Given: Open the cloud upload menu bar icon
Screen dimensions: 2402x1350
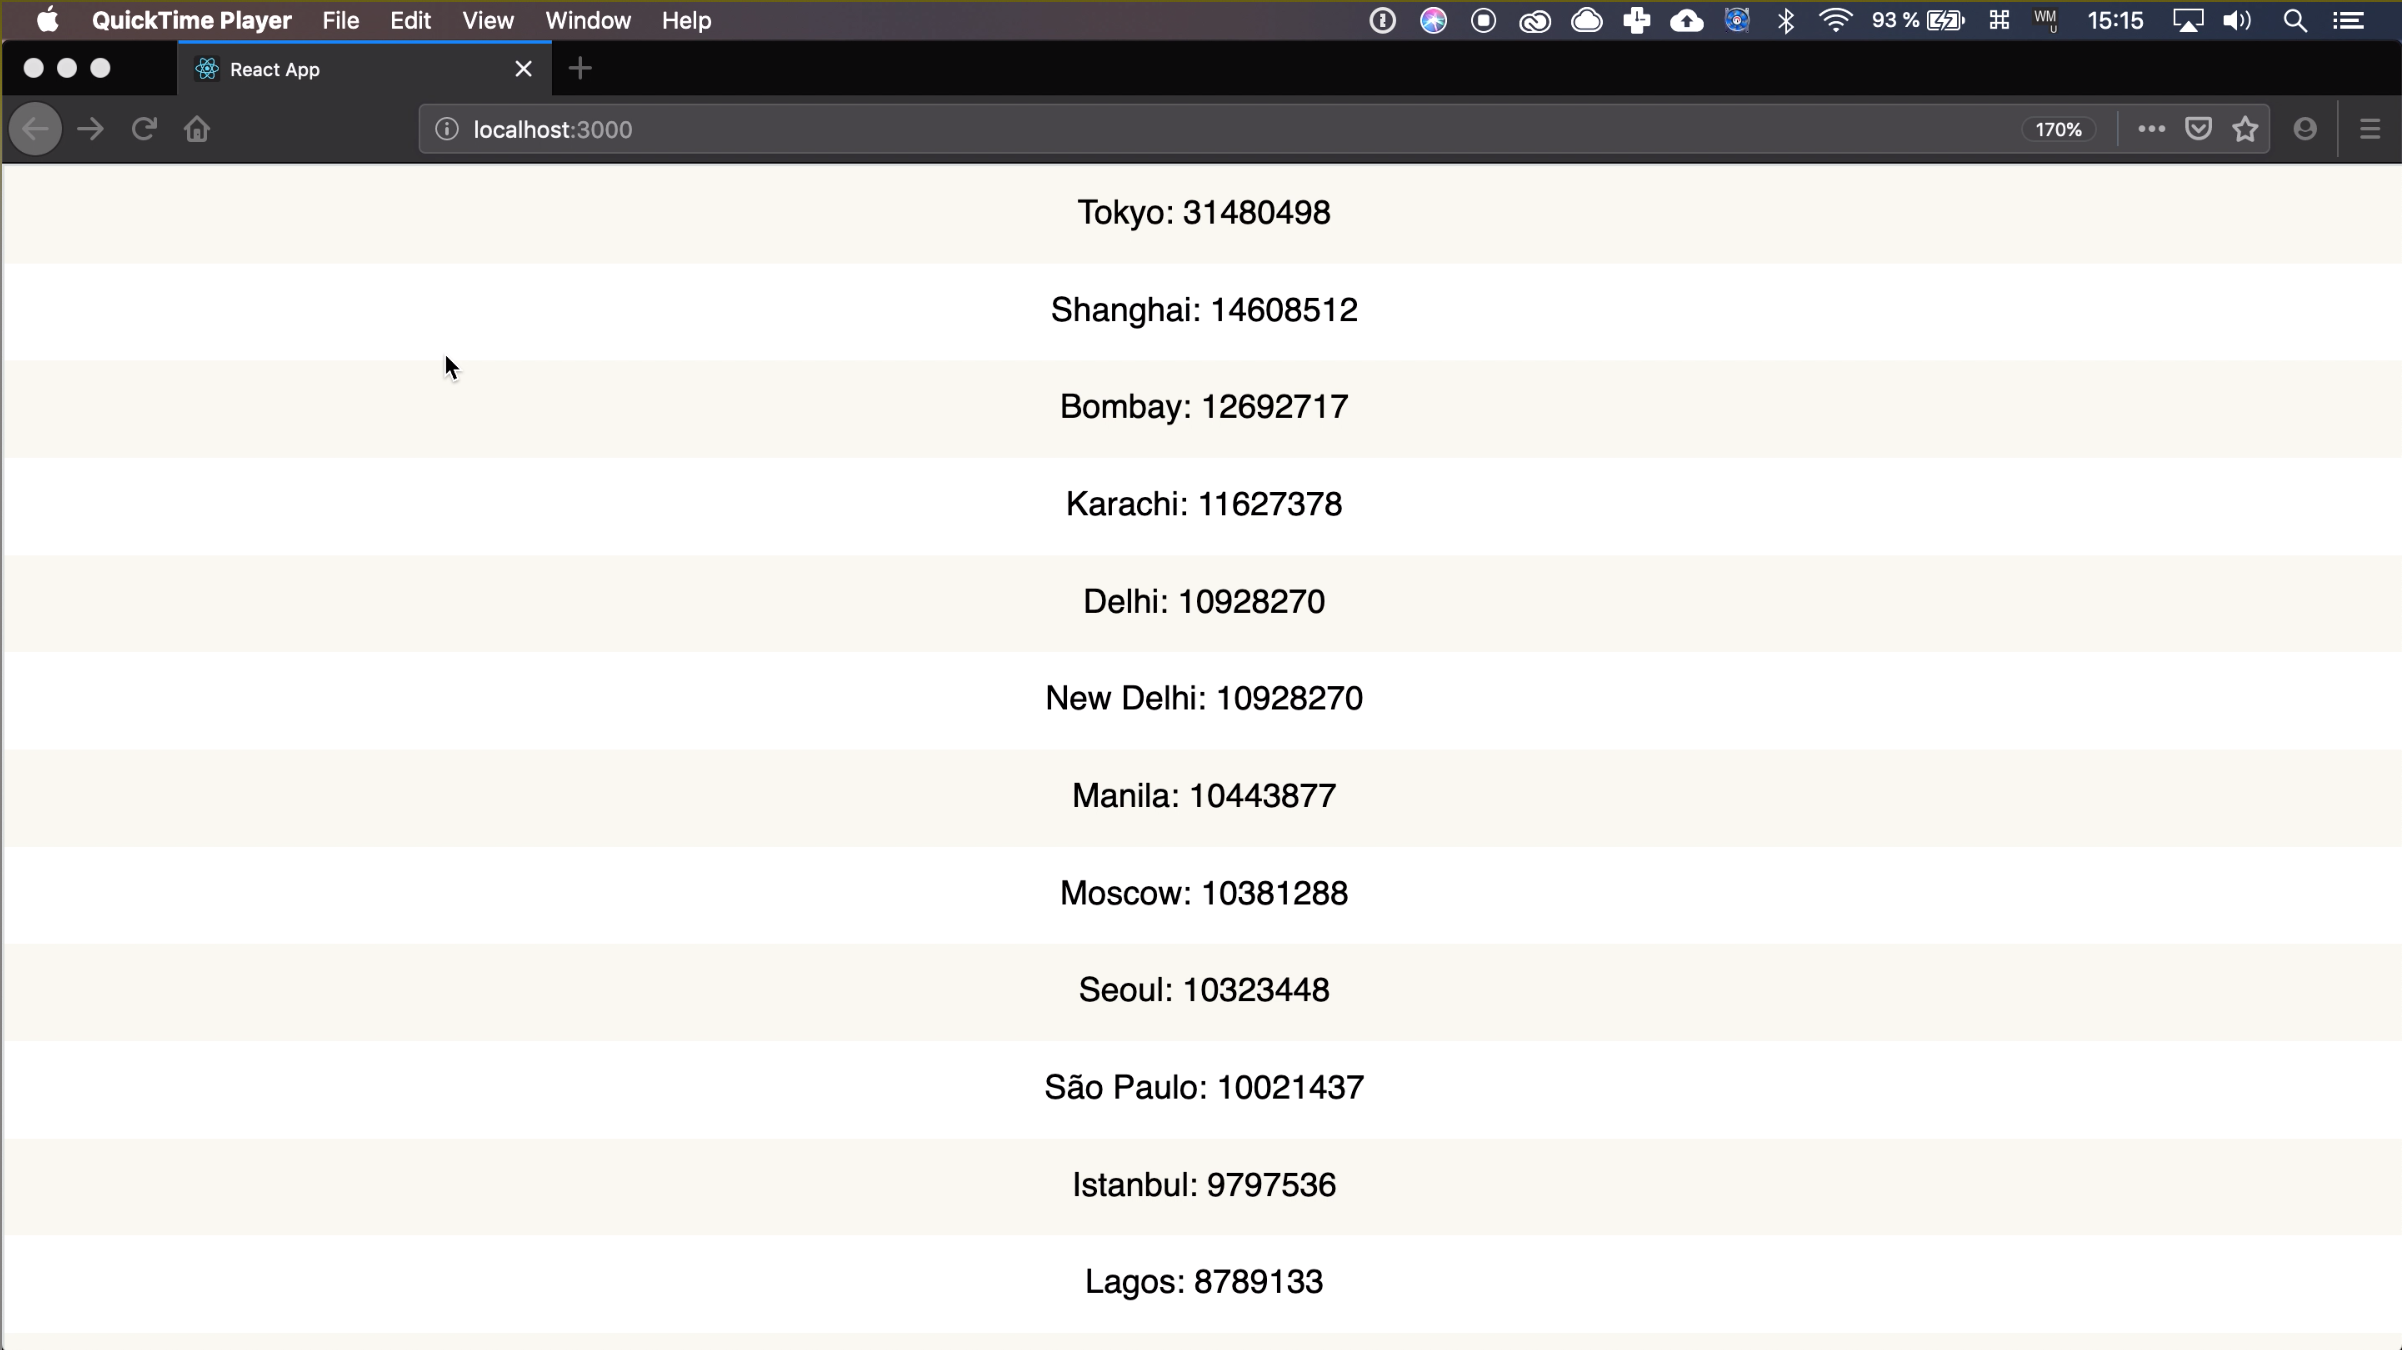Looking at the screenshot, I should pos(1687,20).
